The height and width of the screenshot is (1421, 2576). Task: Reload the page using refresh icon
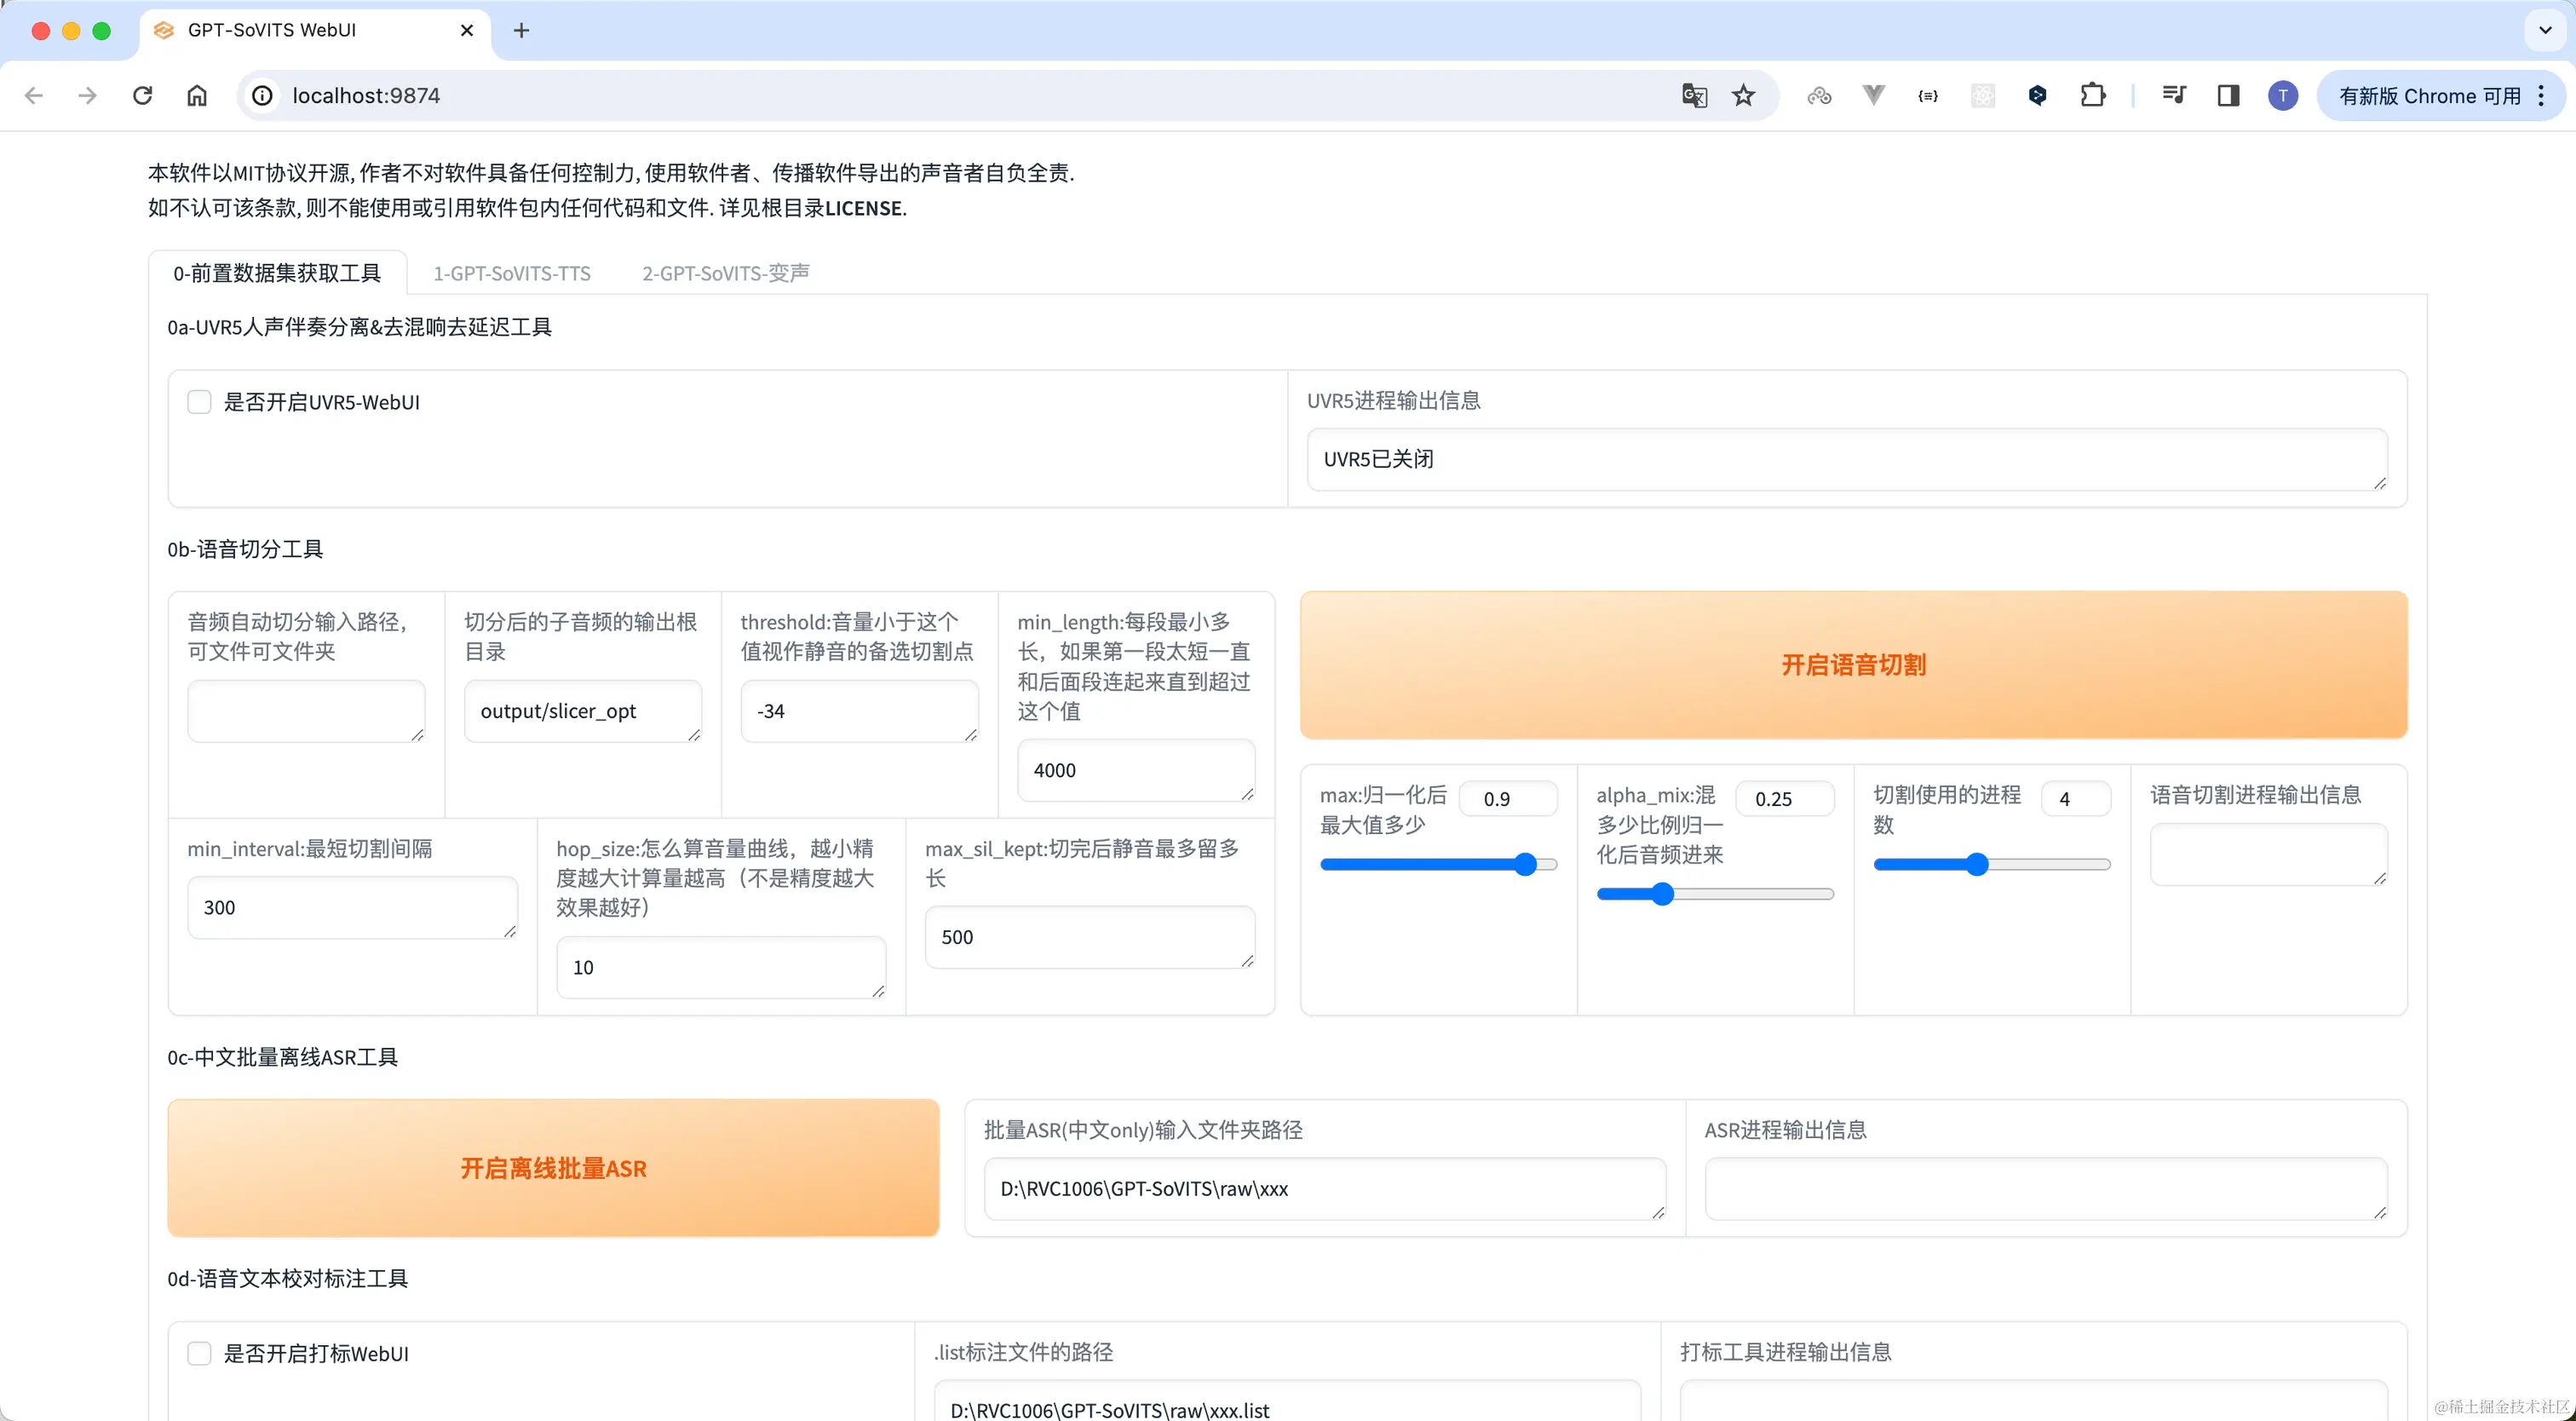coord(142,96)
